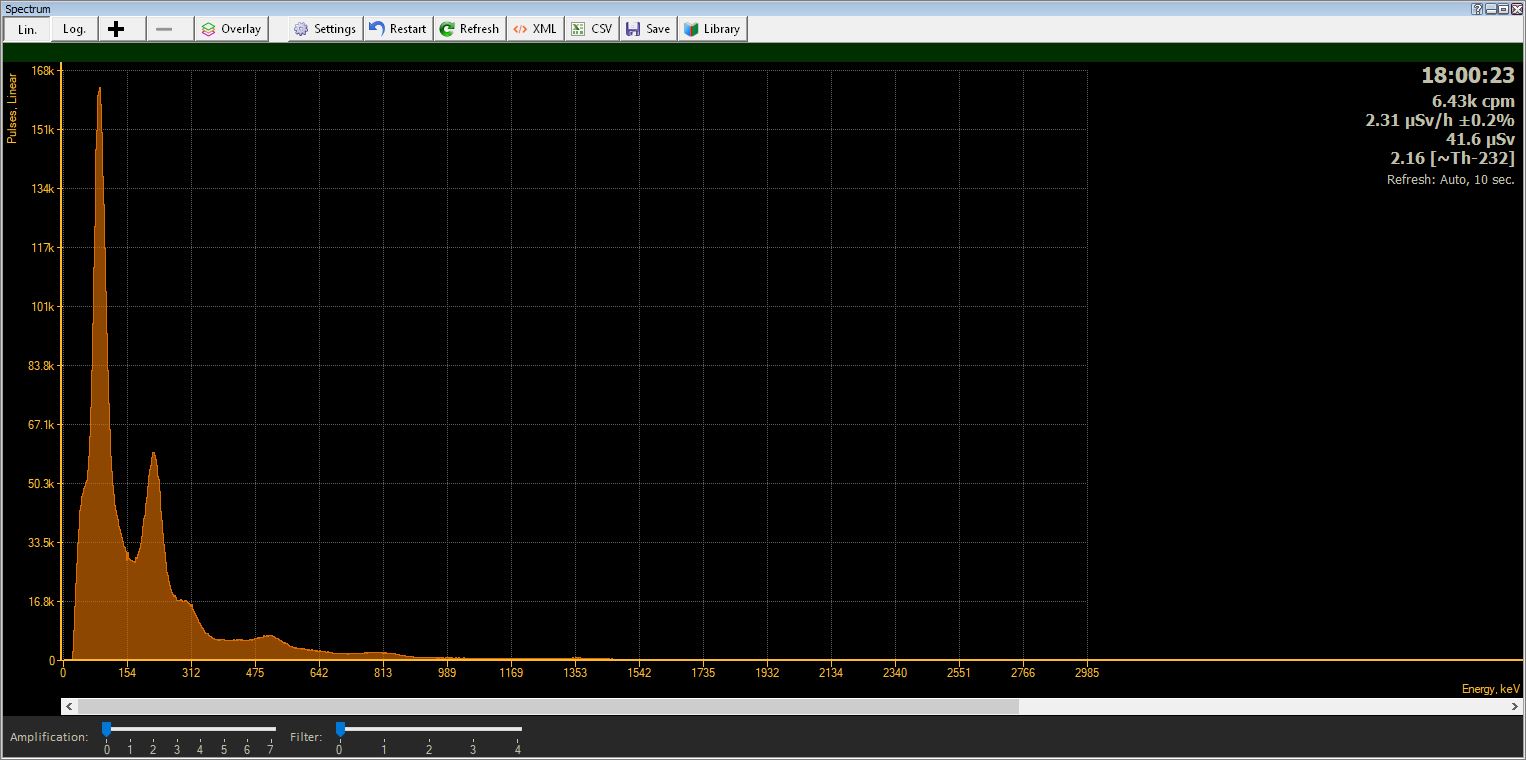The height and width of the screenshot is (760, 1526).
Task: Click the minus zoom-out button
Action: click(164, 29)
